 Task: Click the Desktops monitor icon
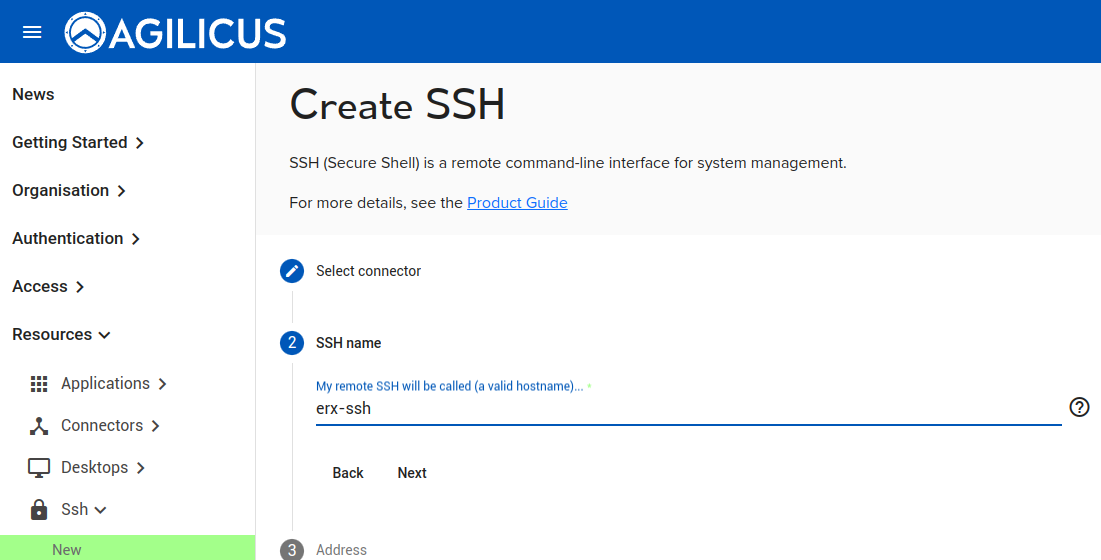click(x=39, y=468)
